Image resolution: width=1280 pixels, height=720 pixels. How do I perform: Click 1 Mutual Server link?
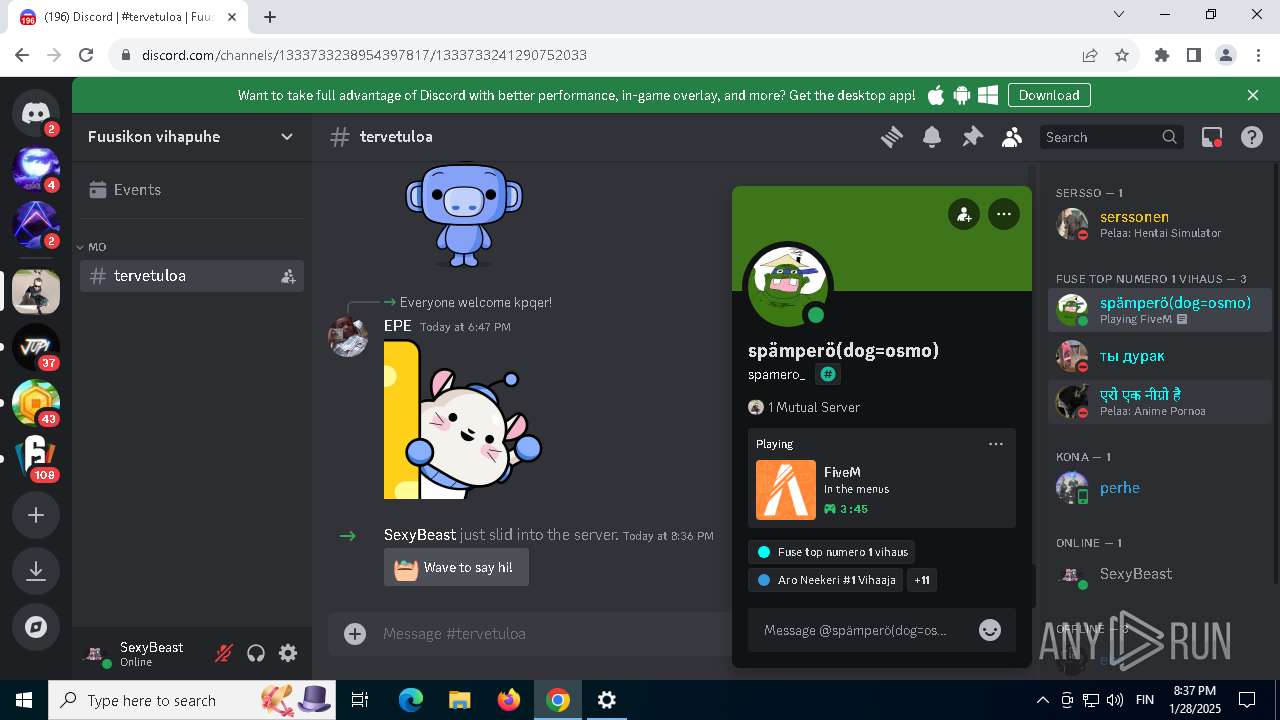[804, 407]
